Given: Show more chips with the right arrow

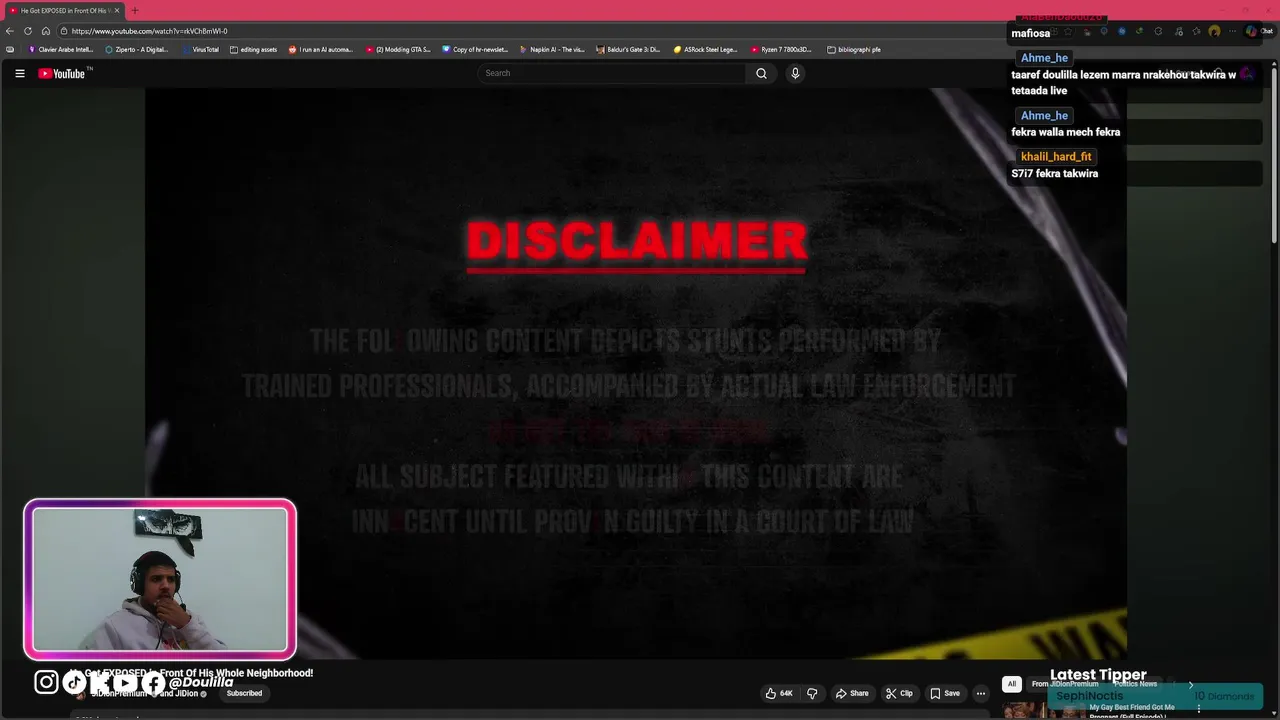Looking at the screenshot, I should (x=1190, y=684).
